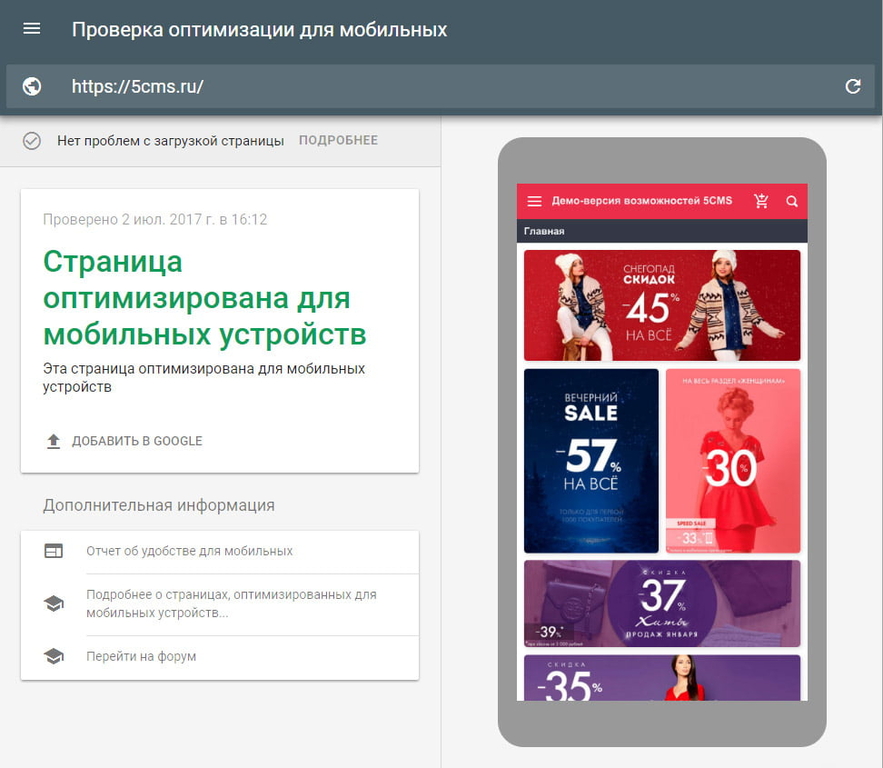Select 'Перейти на форум' item
883x768 pixels.
pos(141,657)
